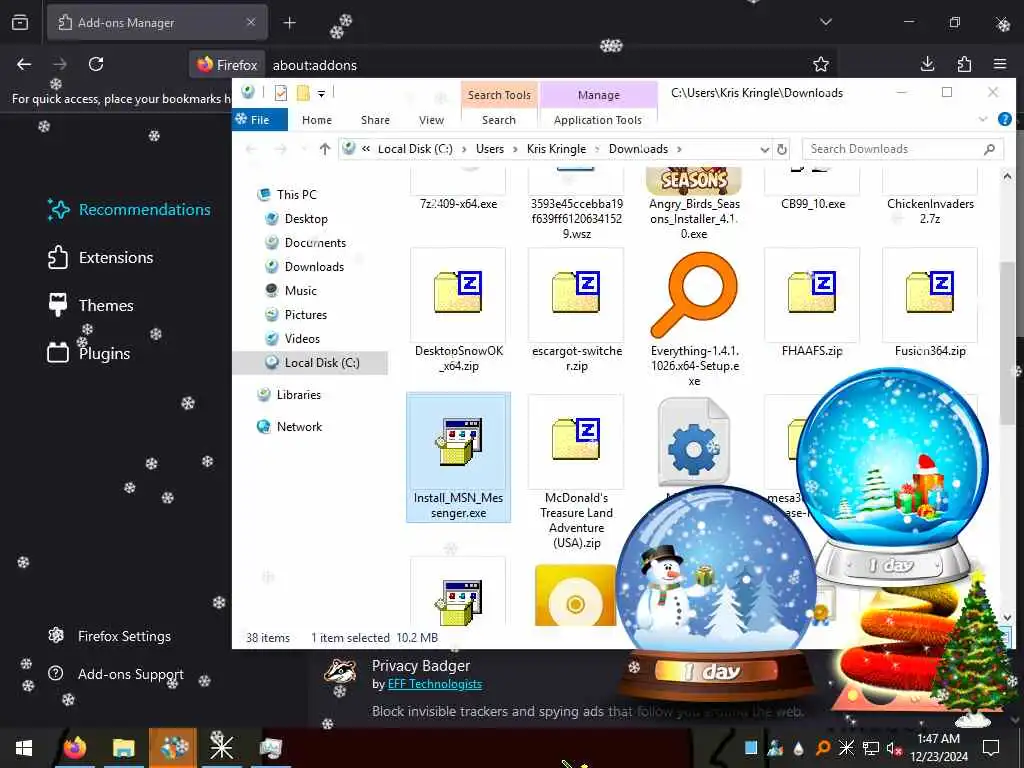Image resolution: width=1024 pixels, height=768 pixels.
Task: Select DesktopSnowOK_x64.zip file
Action: (458, 311)
